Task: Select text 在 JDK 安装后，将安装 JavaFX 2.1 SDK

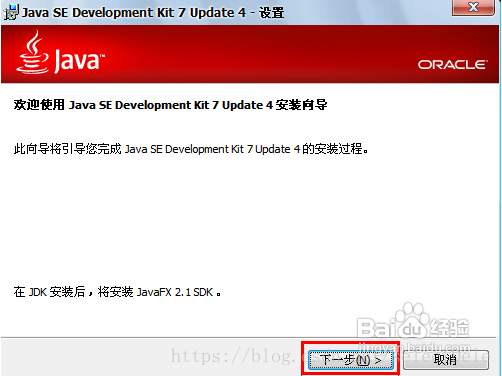Action: (x=117, y=292)
